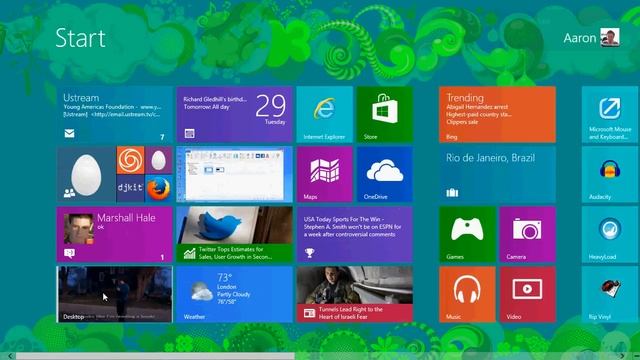
Task: Open the People tile with egg avatar
Action: click(86, 174)
